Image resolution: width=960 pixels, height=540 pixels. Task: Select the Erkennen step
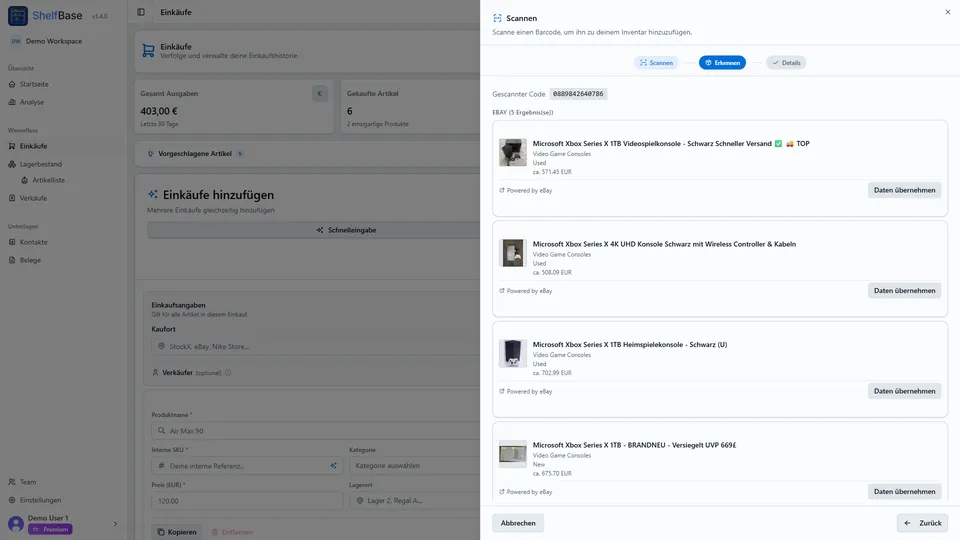coord(722,63)
